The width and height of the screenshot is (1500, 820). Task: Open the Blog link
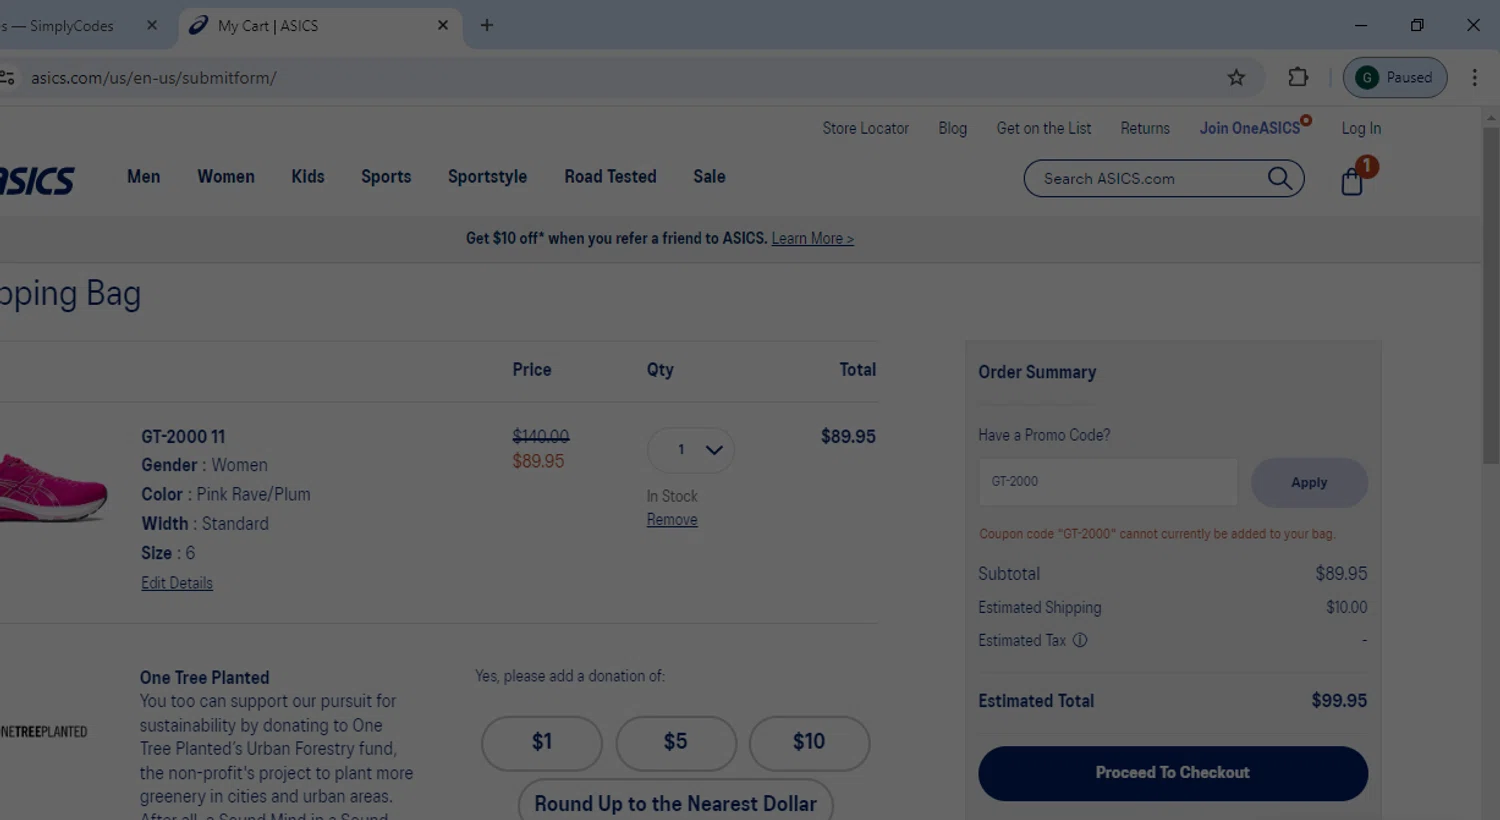[952, 128]
